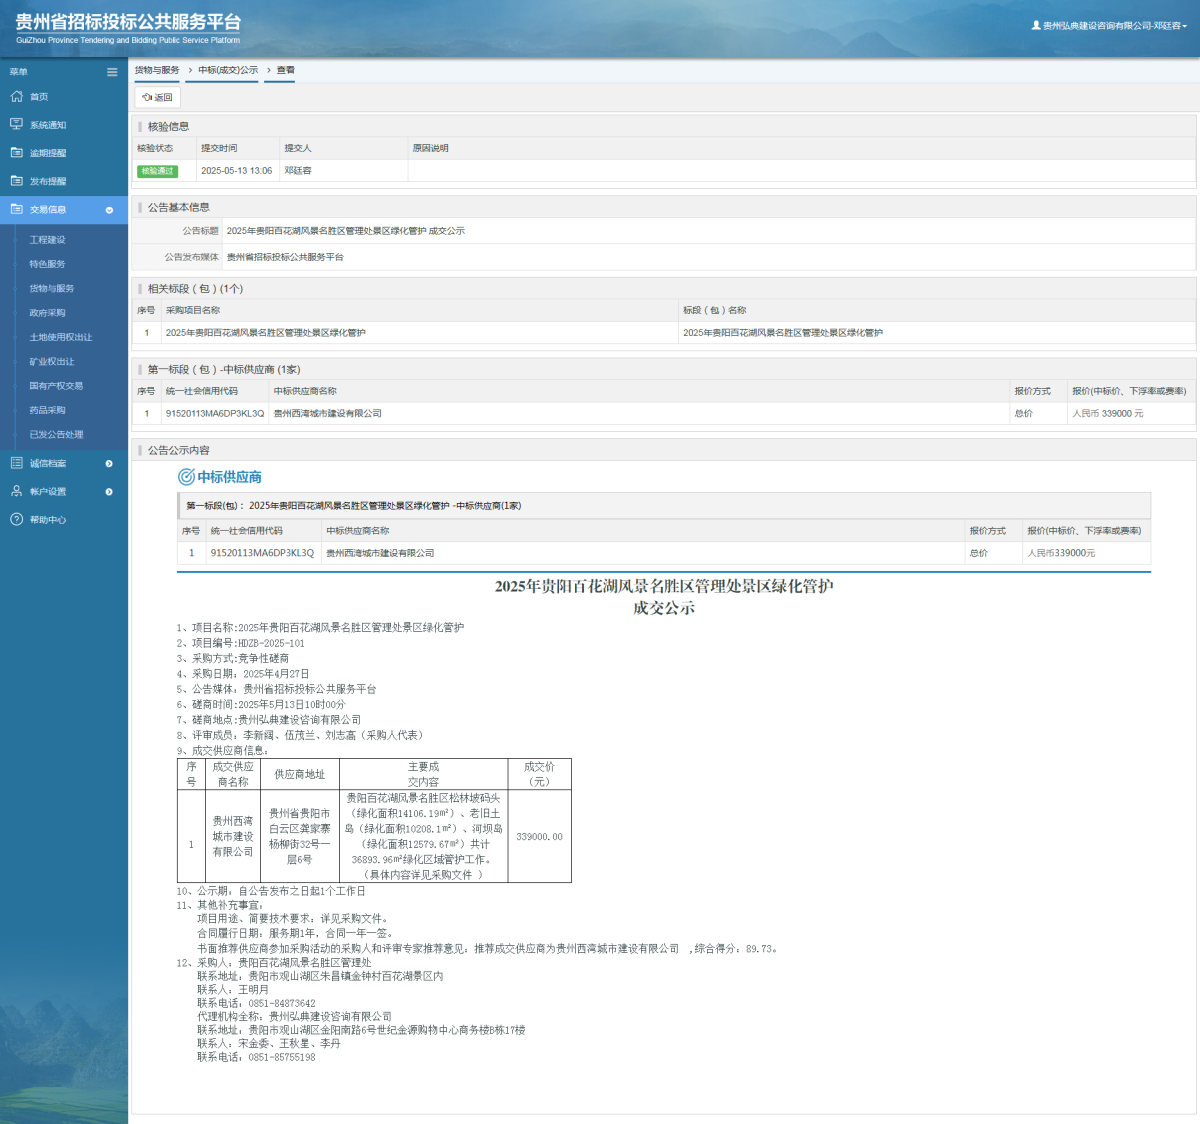Collapse the 交易信息 menu arrow
The image size is (1200, 1124).
[x=109, y=210]
